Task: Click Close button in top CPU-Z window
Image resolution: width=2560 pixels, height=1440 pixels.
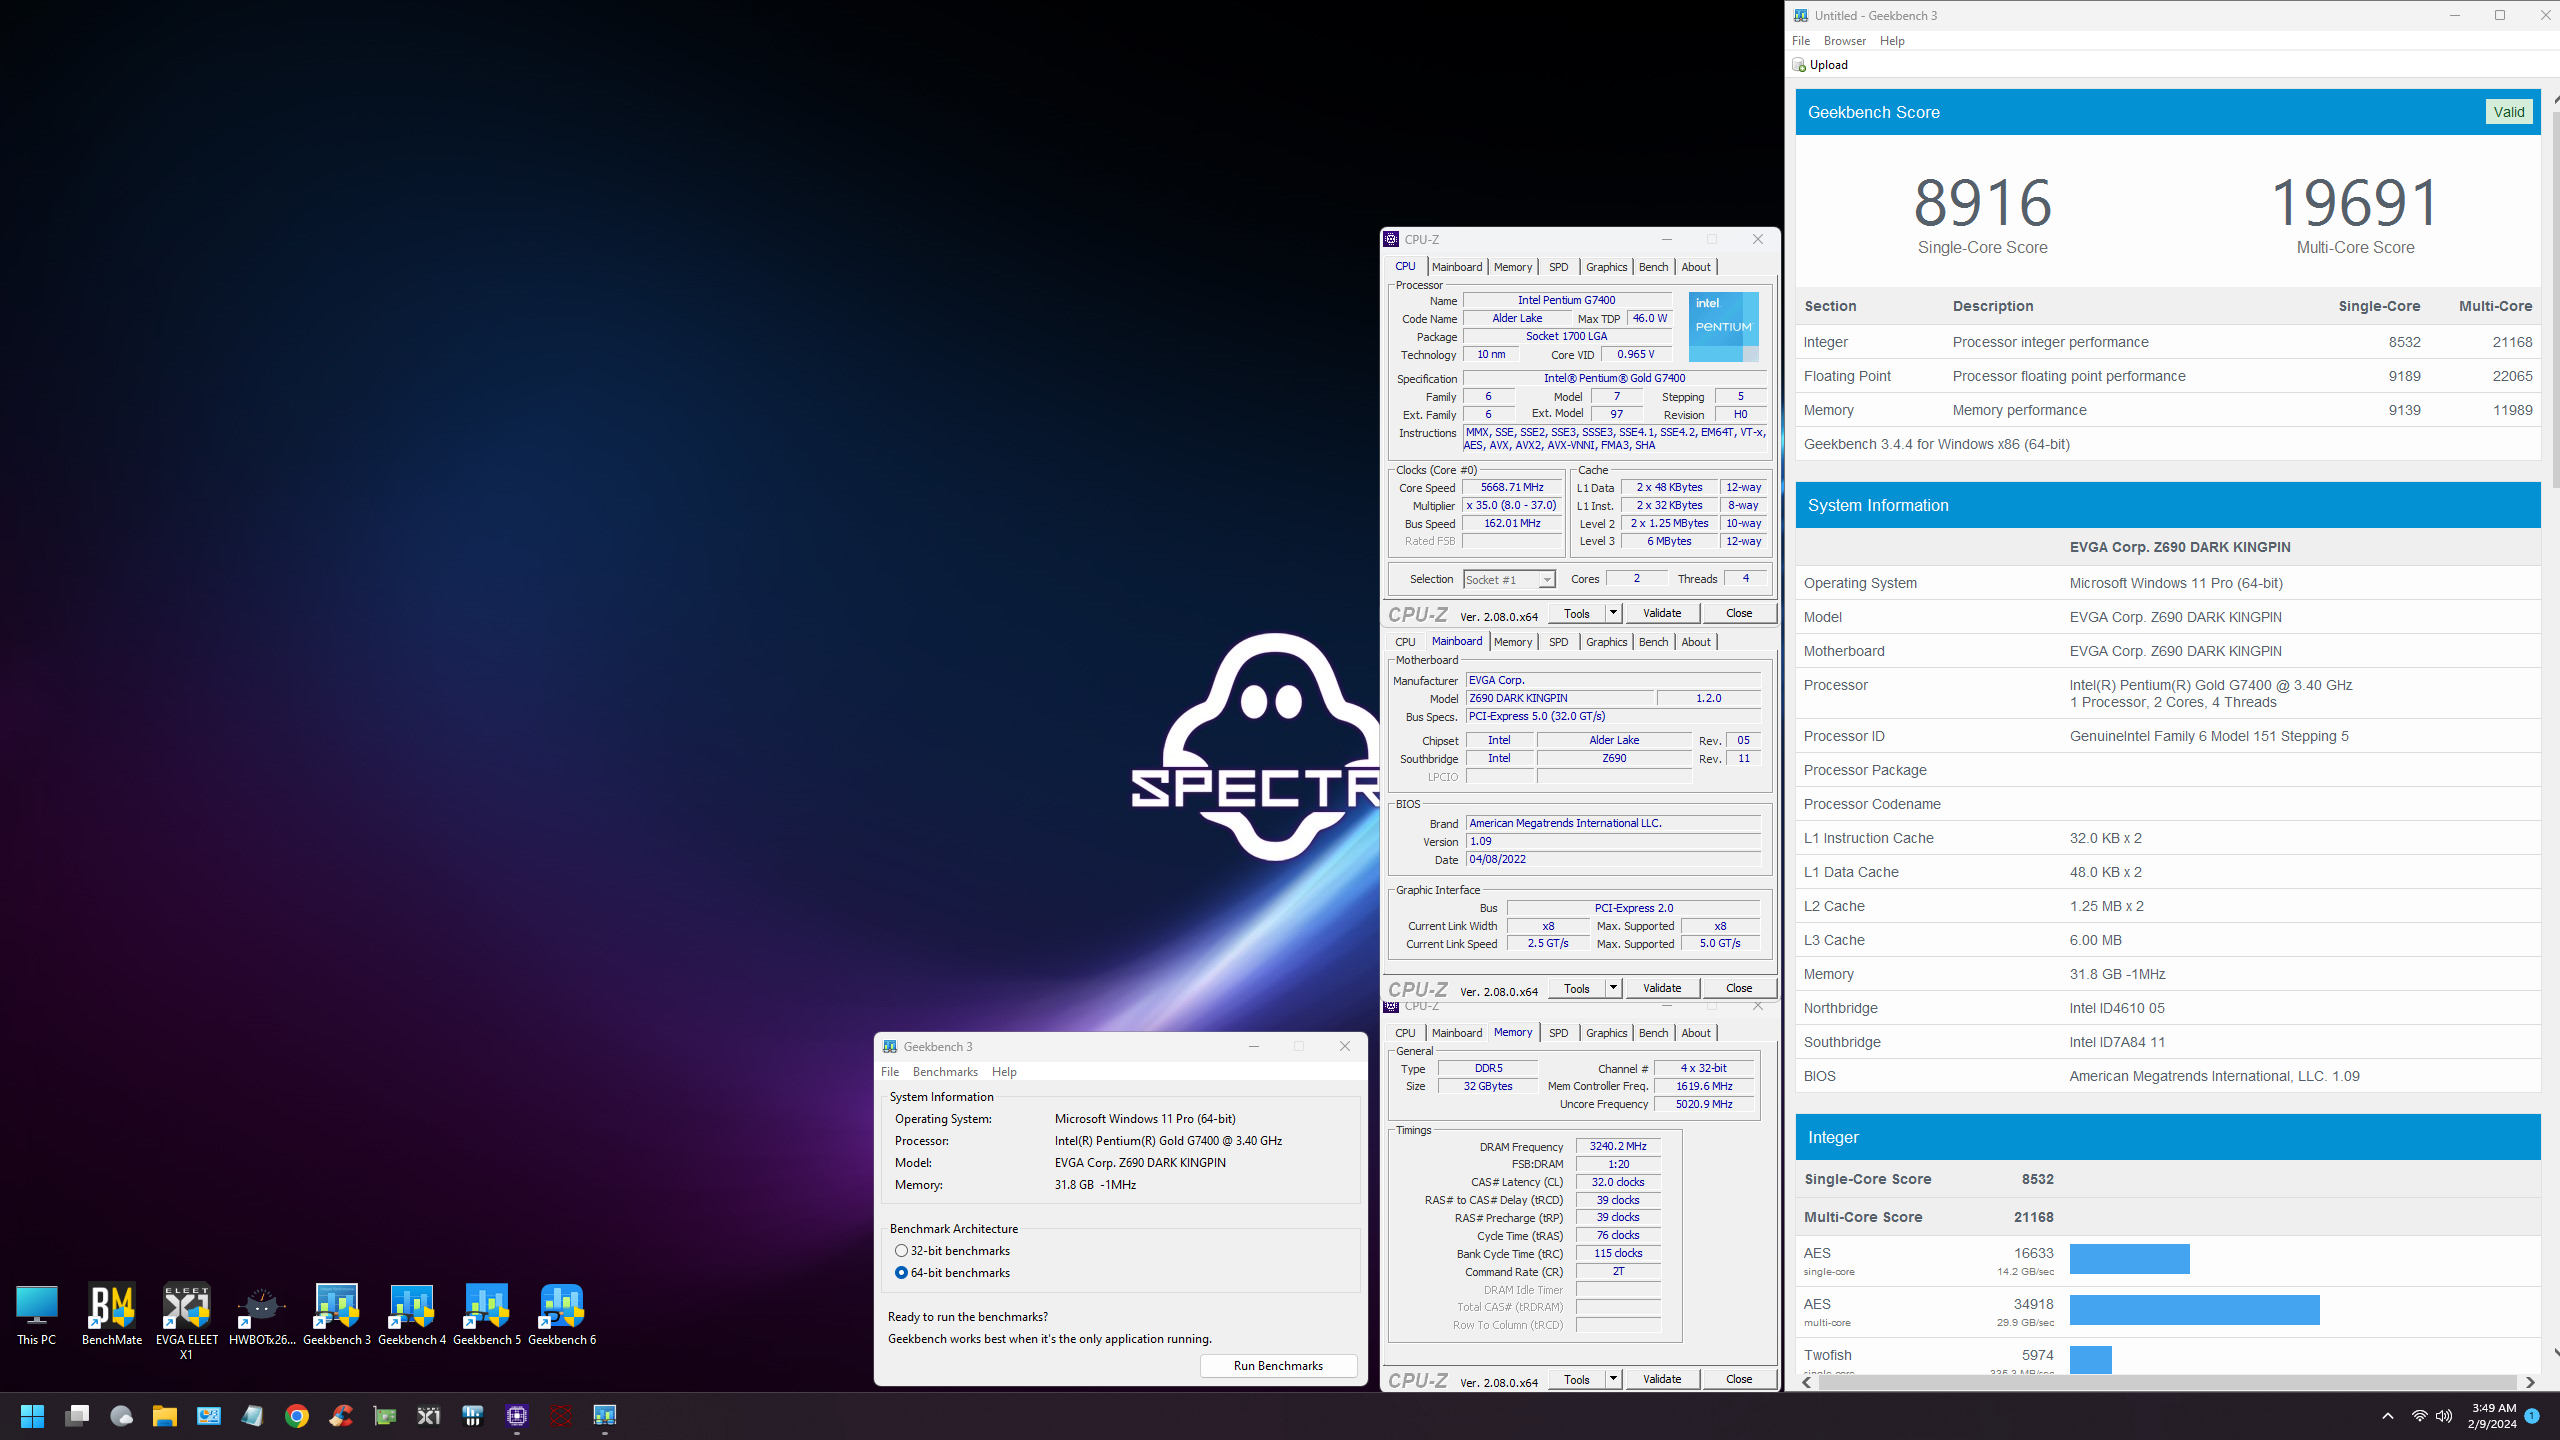Action: (1739, 613)
